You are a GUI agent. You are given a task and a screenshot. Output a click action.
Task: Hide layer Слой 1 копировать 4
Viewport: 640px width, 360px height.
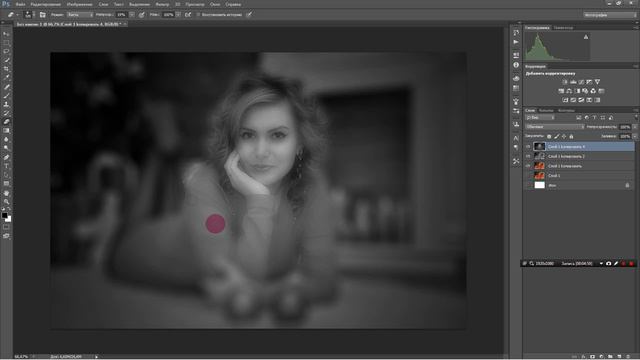[x=528, y=147]
